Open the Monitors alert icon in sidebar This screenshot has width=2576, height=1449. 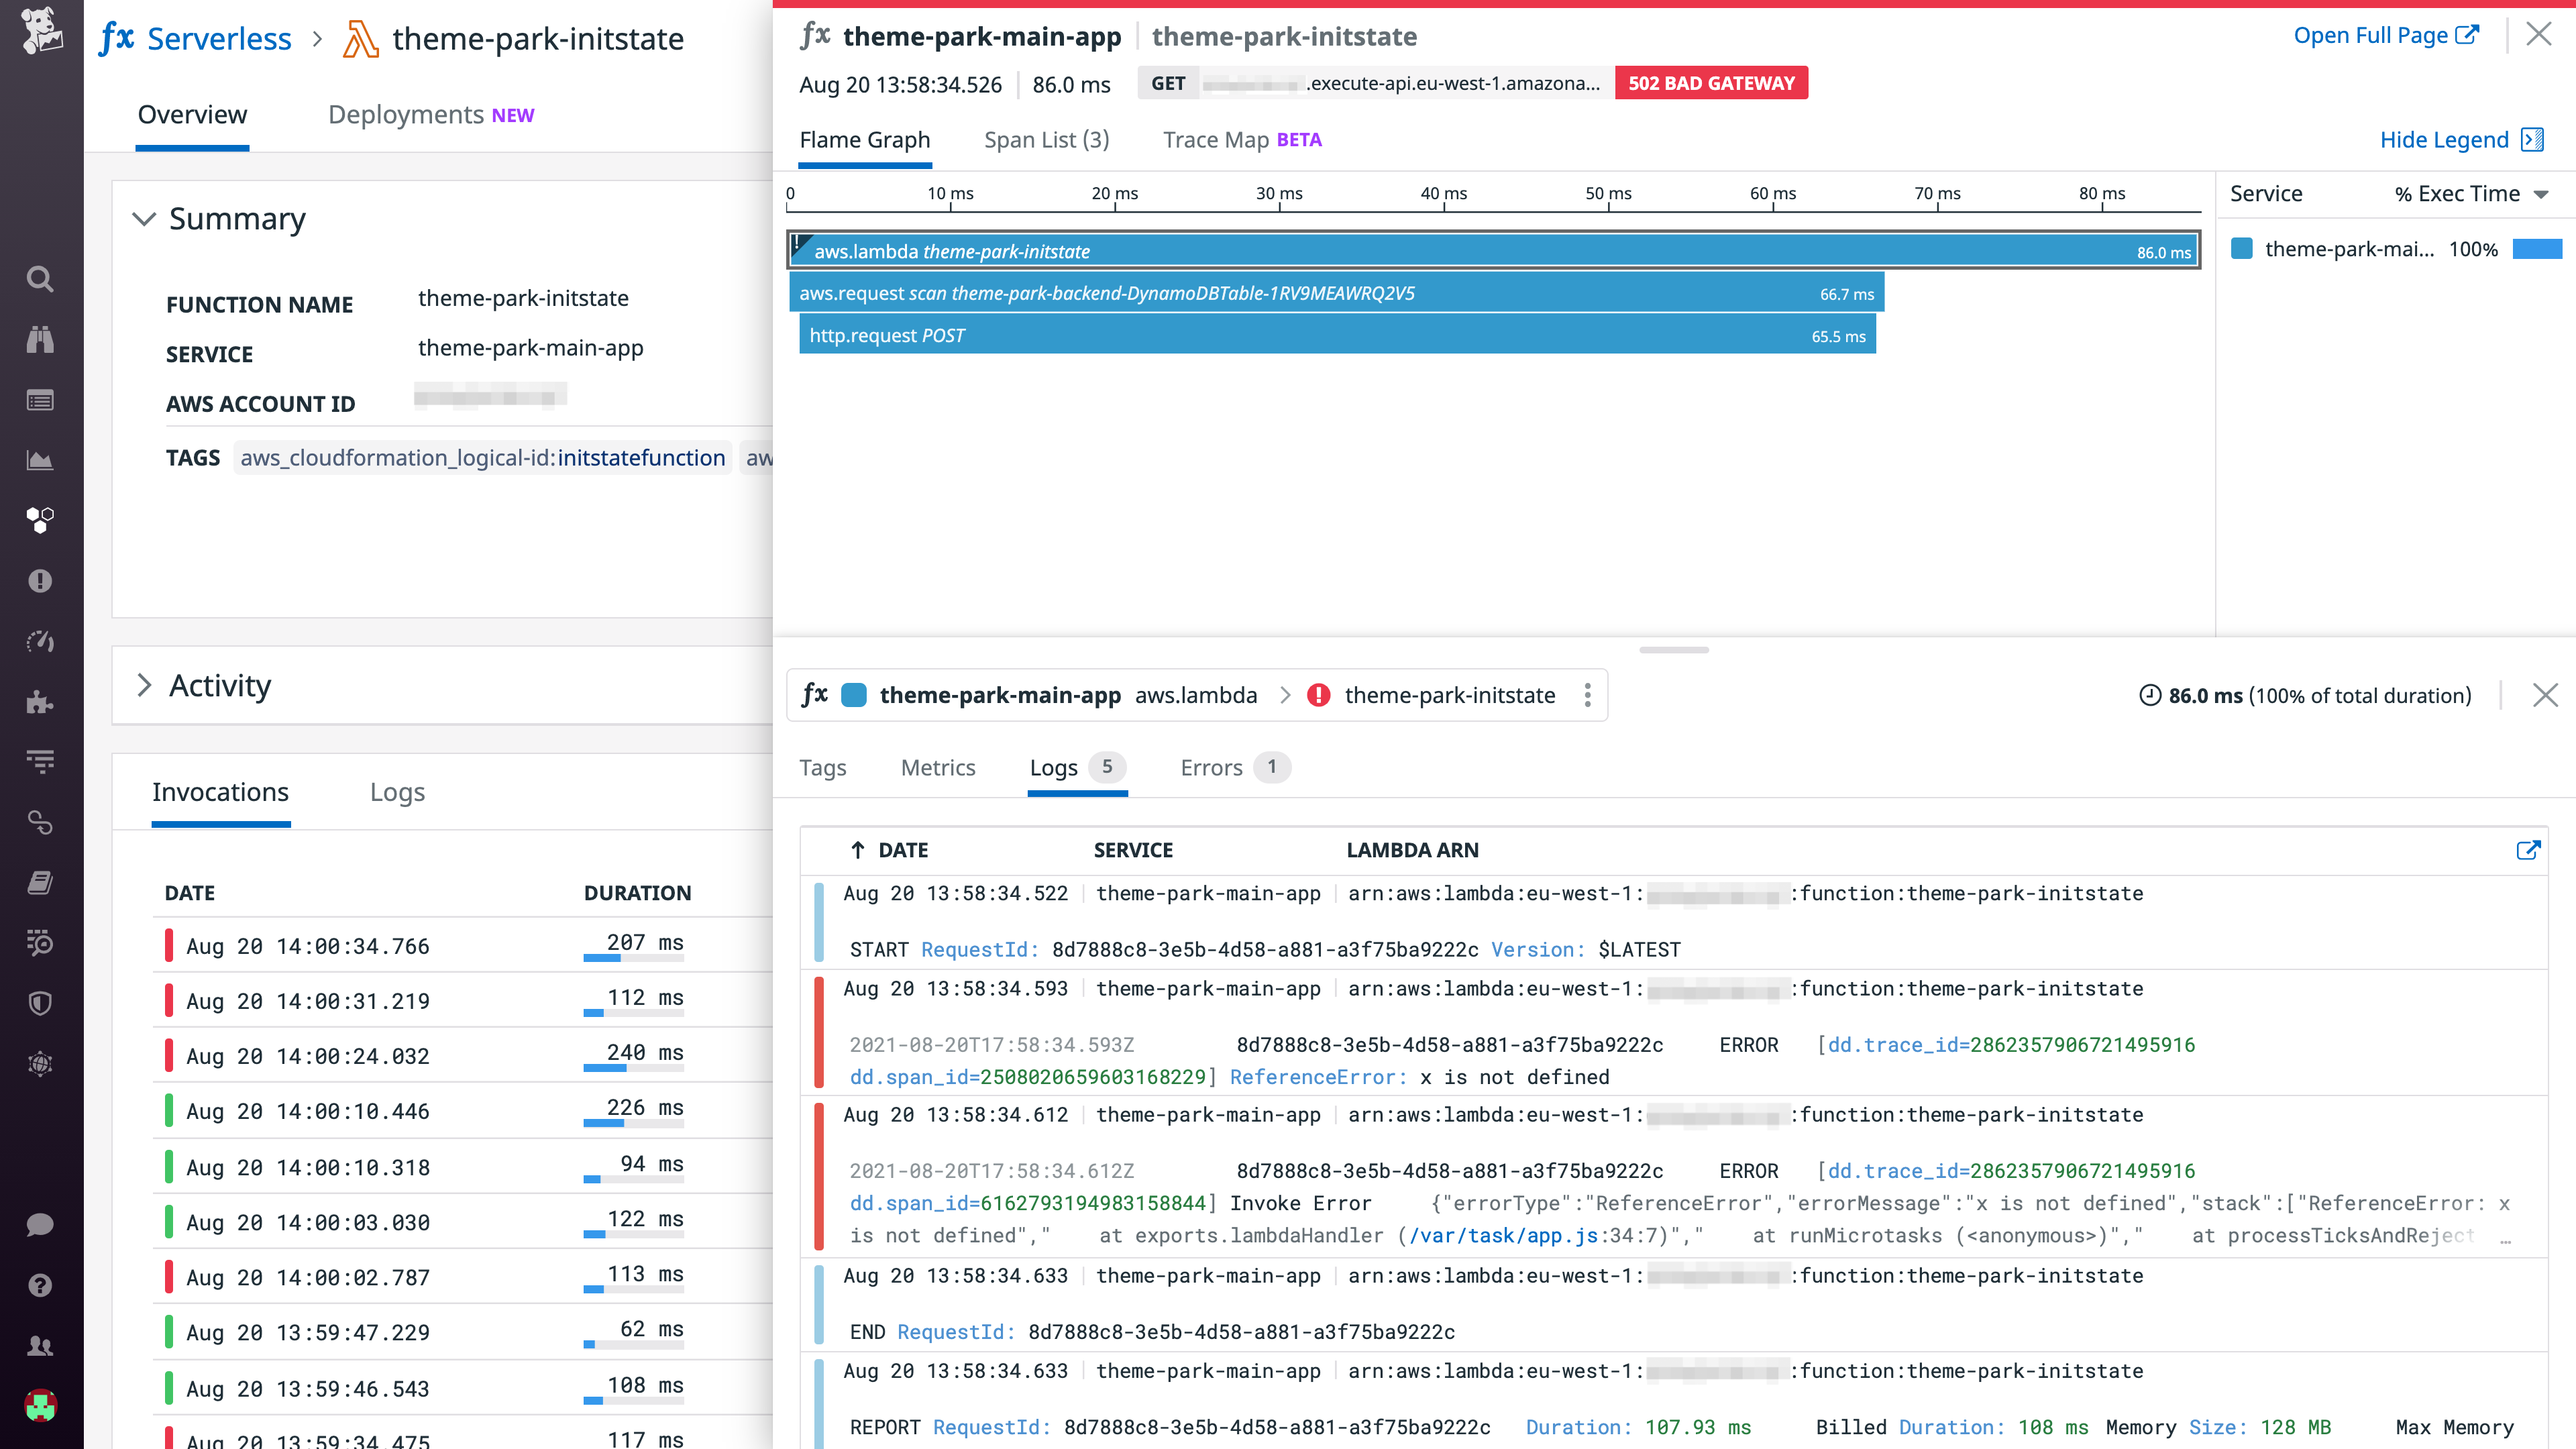coord(40,581)
